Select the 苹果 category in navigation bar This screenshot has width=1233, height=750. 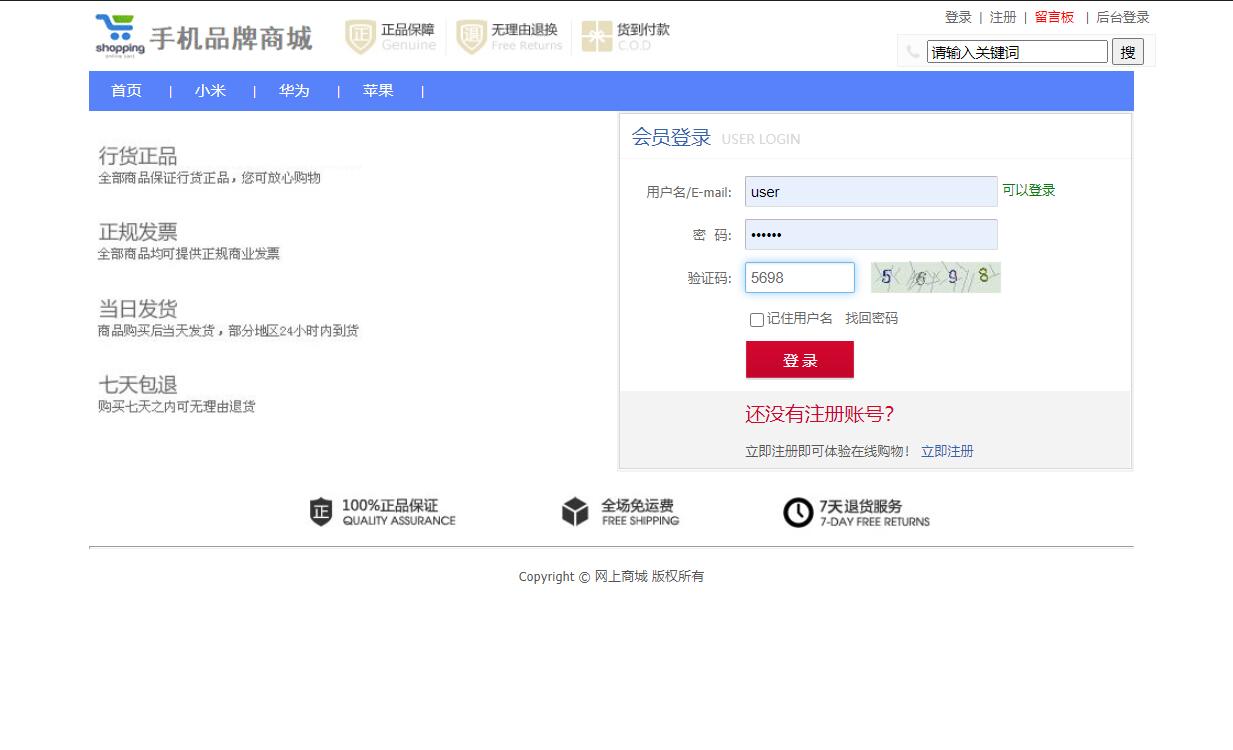tap(378, 90)
